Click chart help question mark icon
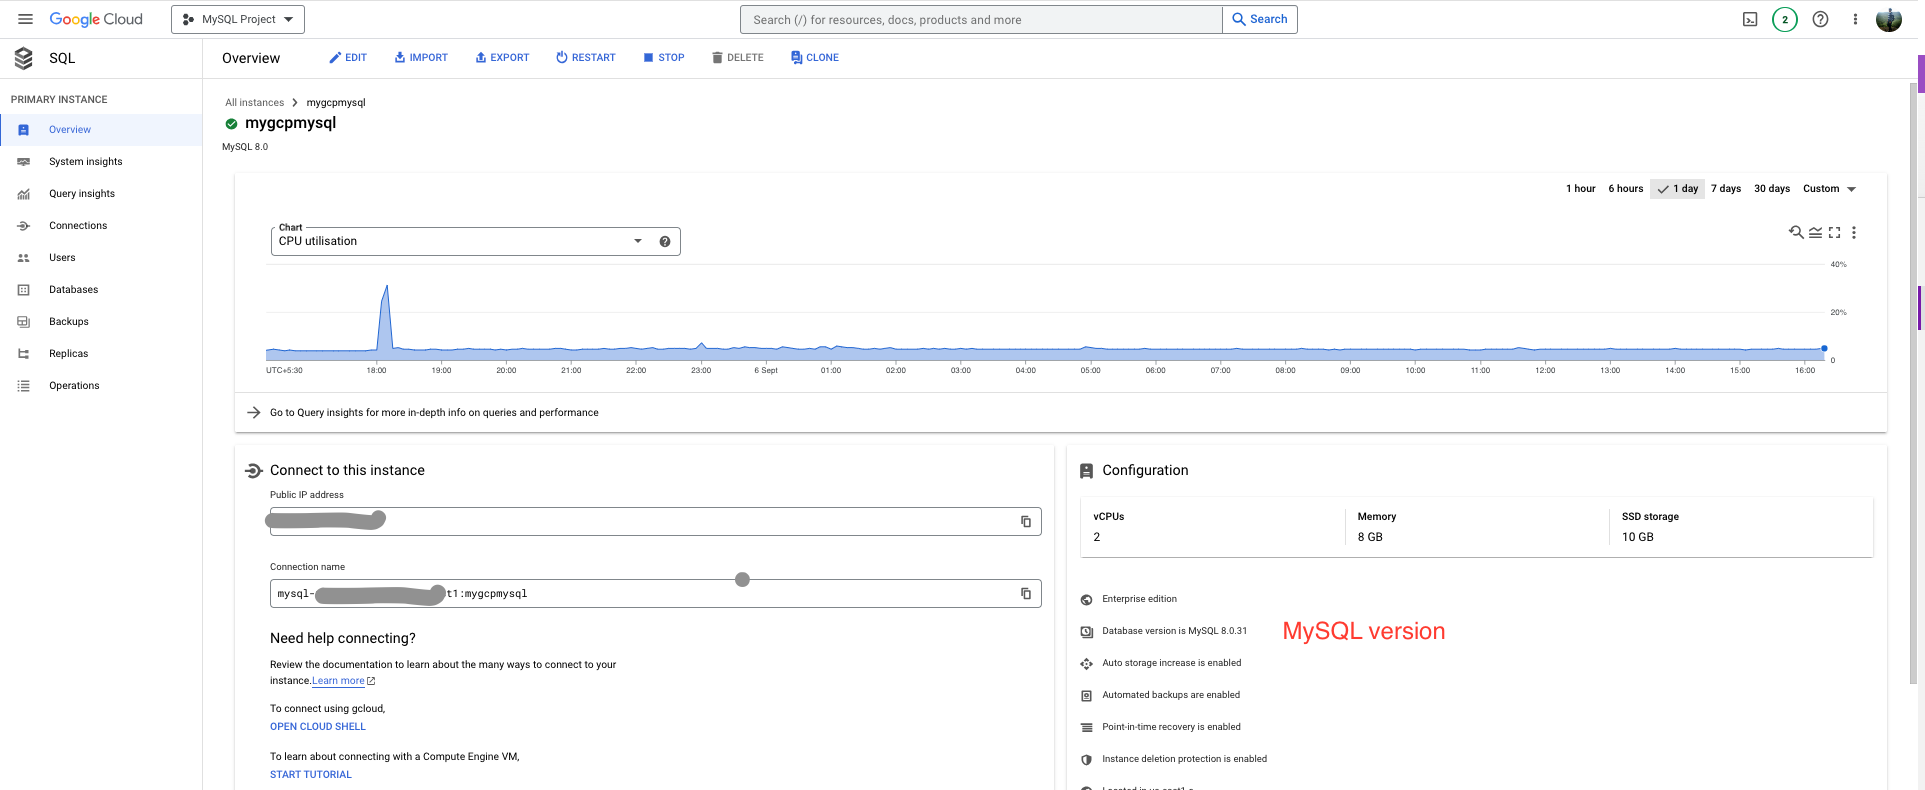 (665, 241)
